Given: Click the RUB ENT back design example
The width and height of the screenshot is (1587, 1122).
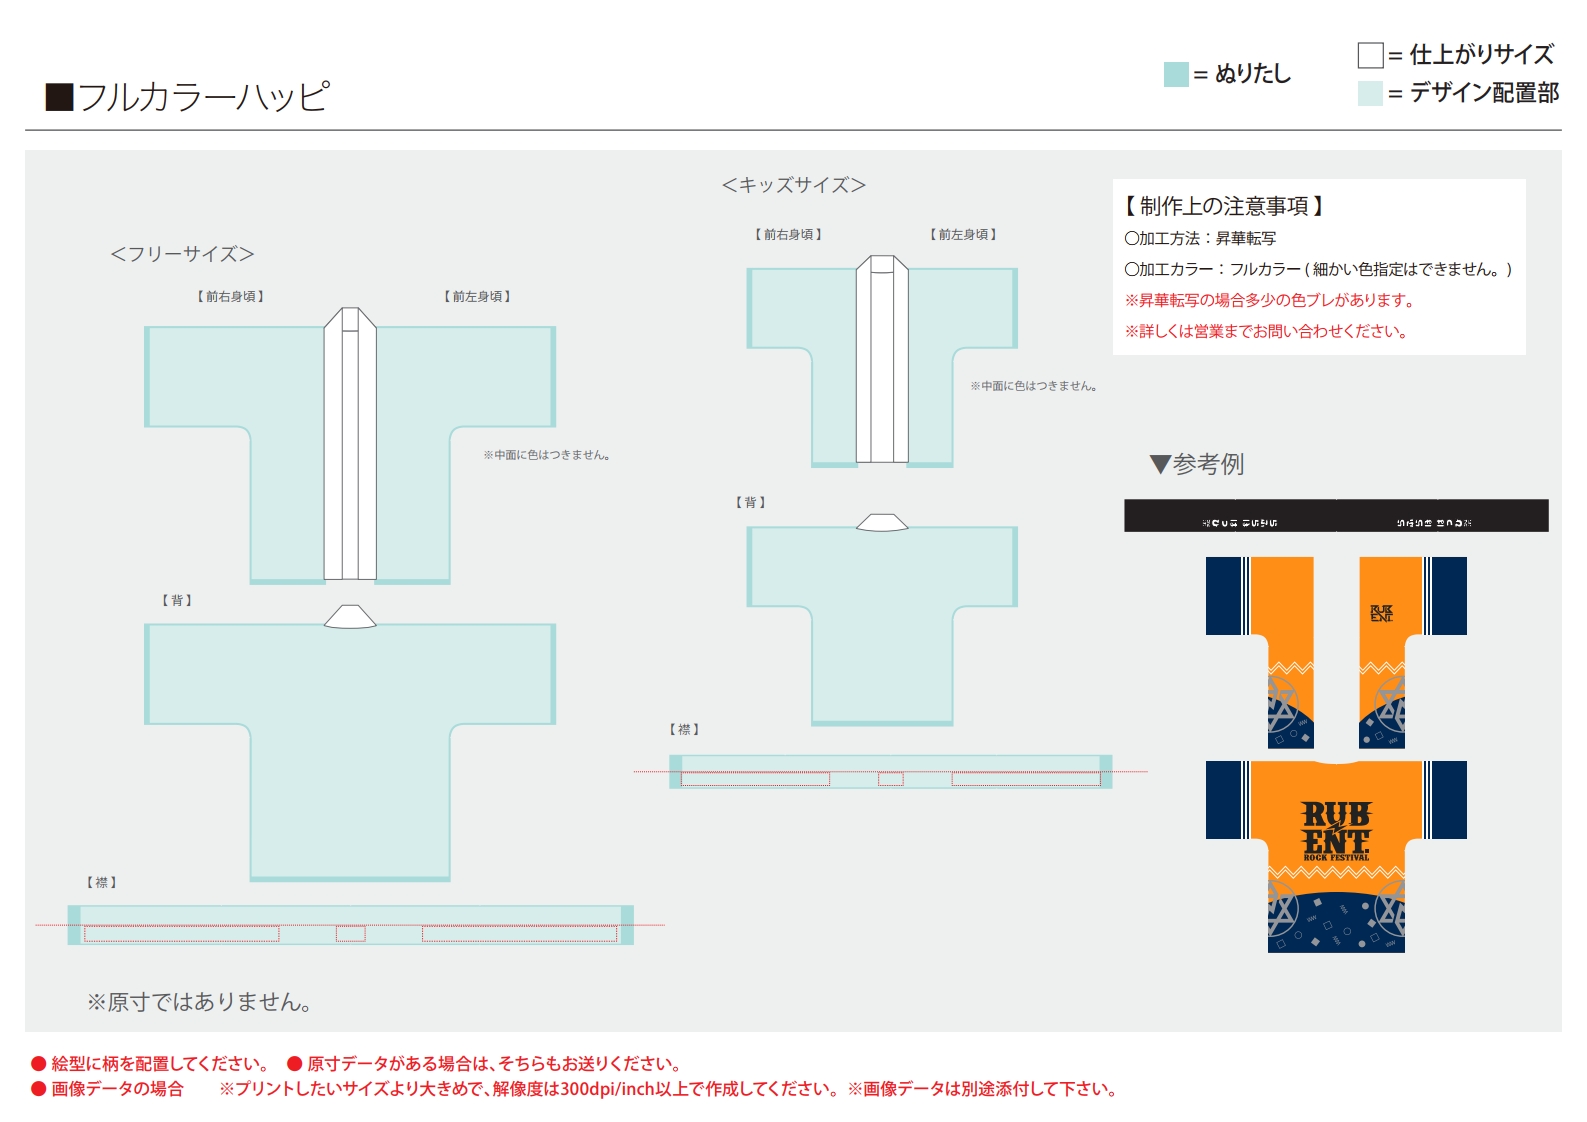Looking at the screenshot, I should click(x=1336, y=856).
